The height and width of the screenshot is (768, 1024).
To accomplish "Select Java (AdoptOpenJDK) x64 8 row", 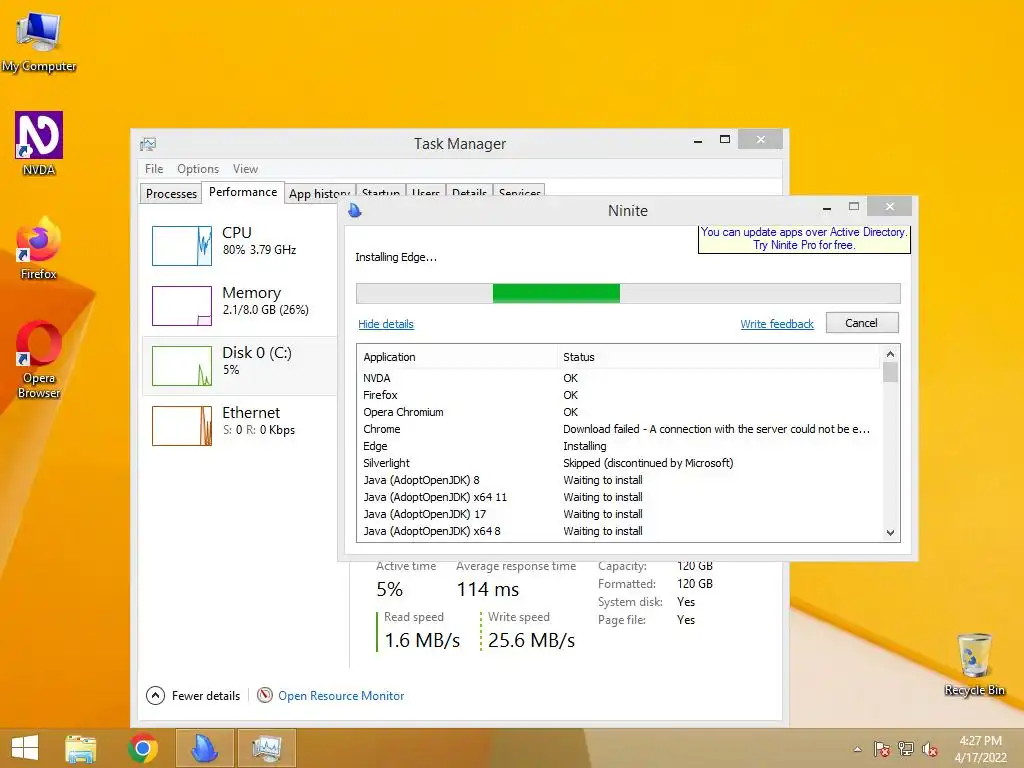I will pos(619,531).
